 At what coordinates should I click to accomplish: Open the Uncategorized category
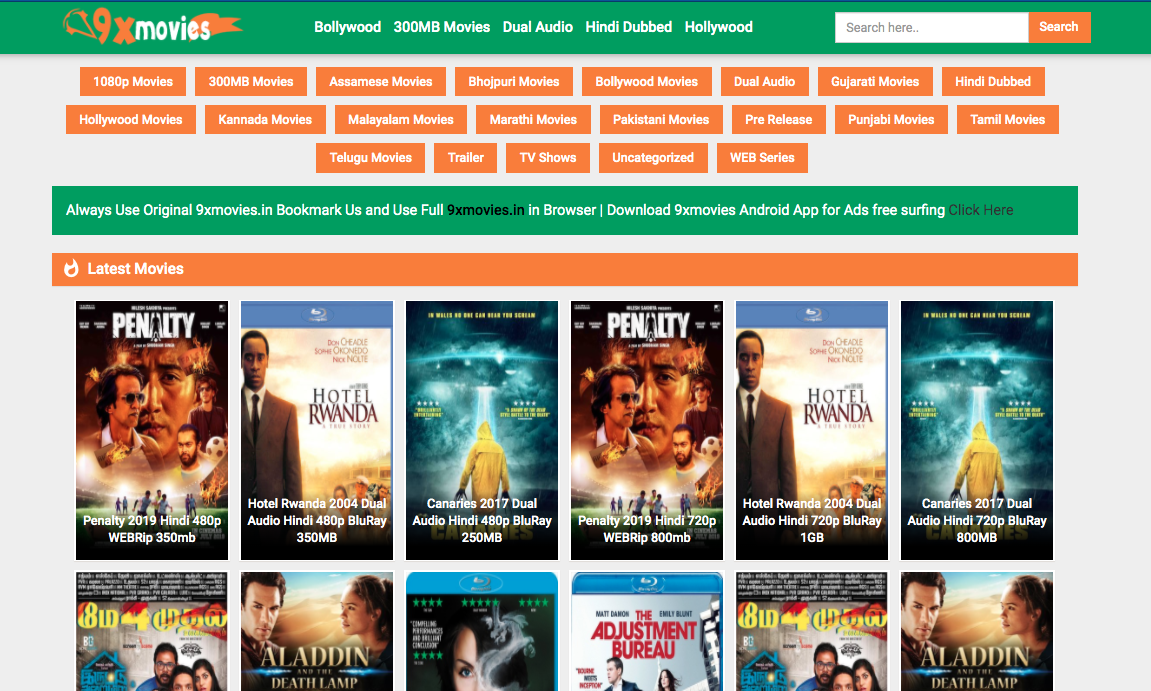pos(653,158)
